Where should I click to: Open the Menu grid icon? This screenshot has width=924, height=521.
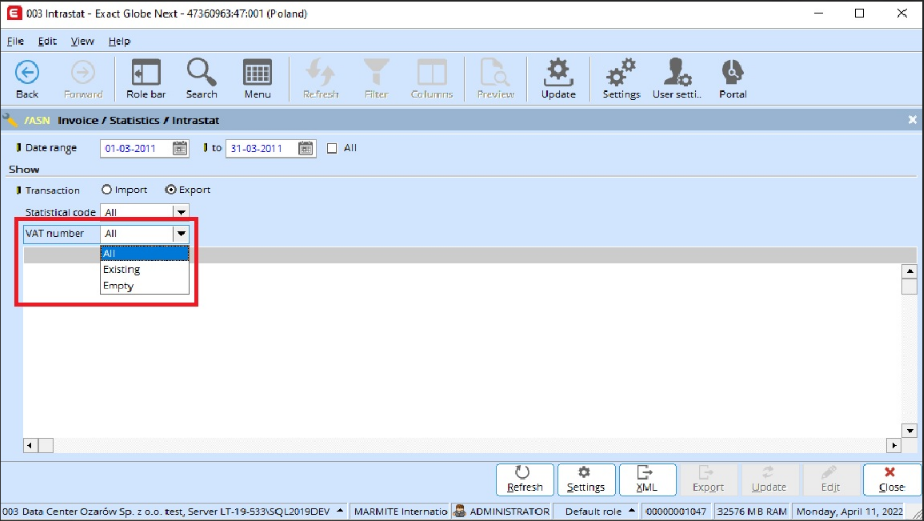coord(258,78)
